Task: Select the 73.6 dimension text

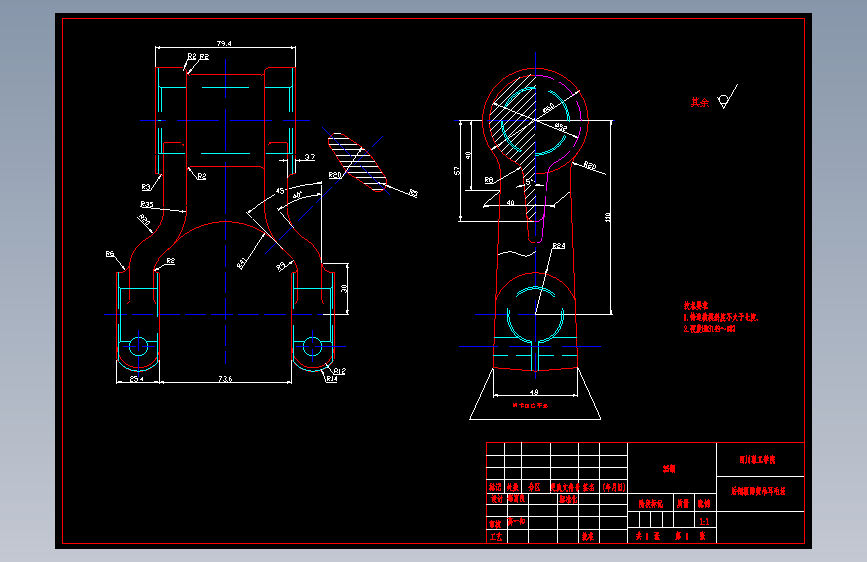Action: click(225, 379)
